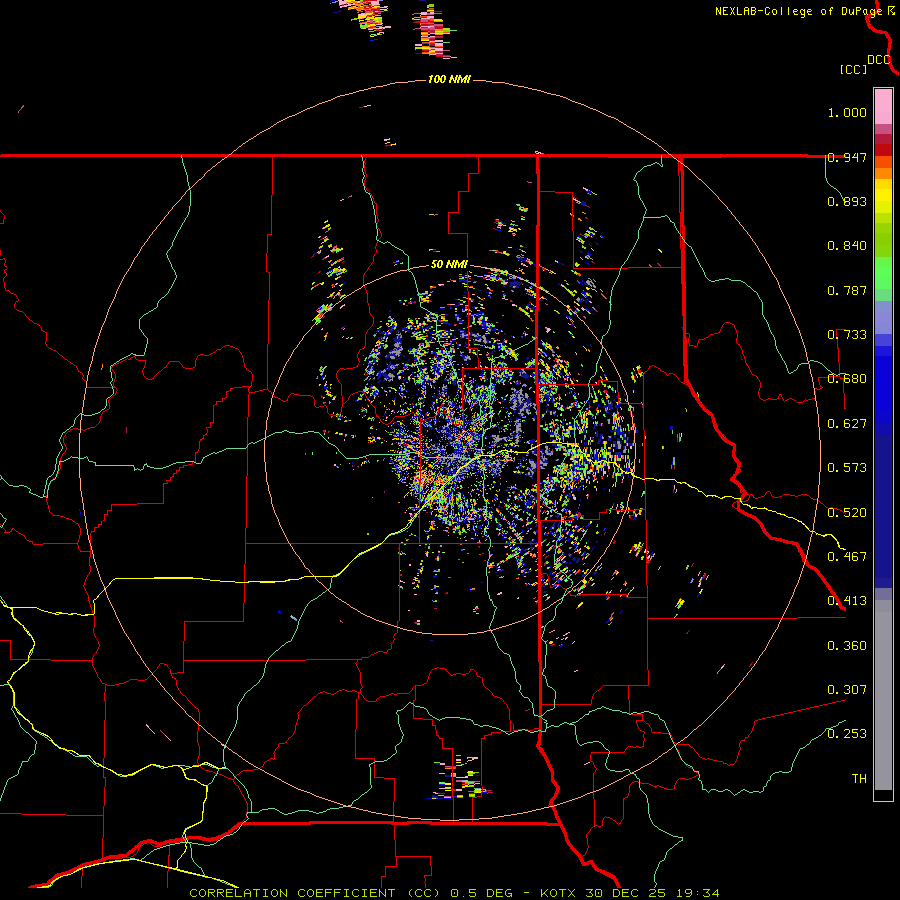Image resolution: width=900 pixels, height=900 pixels.
Task: Click the [CC] unit label
Action: click(853, 69)
